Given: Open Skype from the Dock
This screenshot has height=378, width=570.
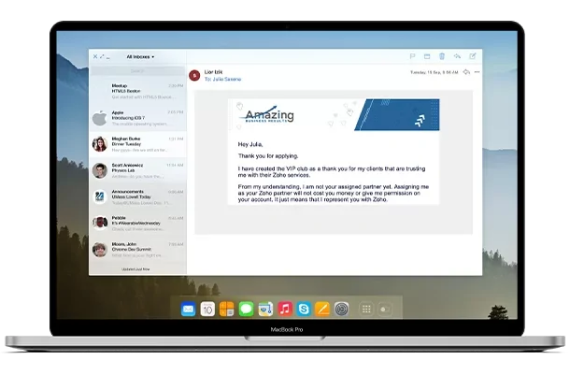Looking at the screenshot, I should click(x=304, y=309).
